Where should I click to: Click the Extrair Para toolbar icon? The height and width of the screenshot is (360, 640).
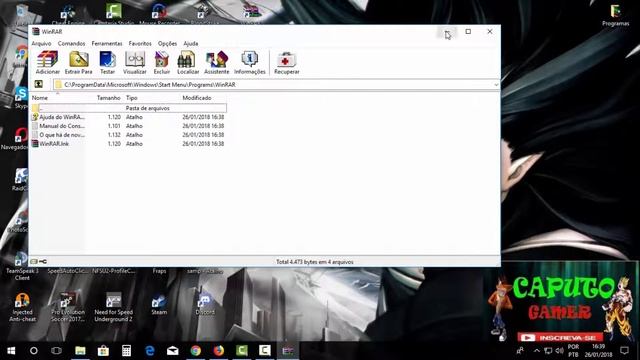coord(79,62)
